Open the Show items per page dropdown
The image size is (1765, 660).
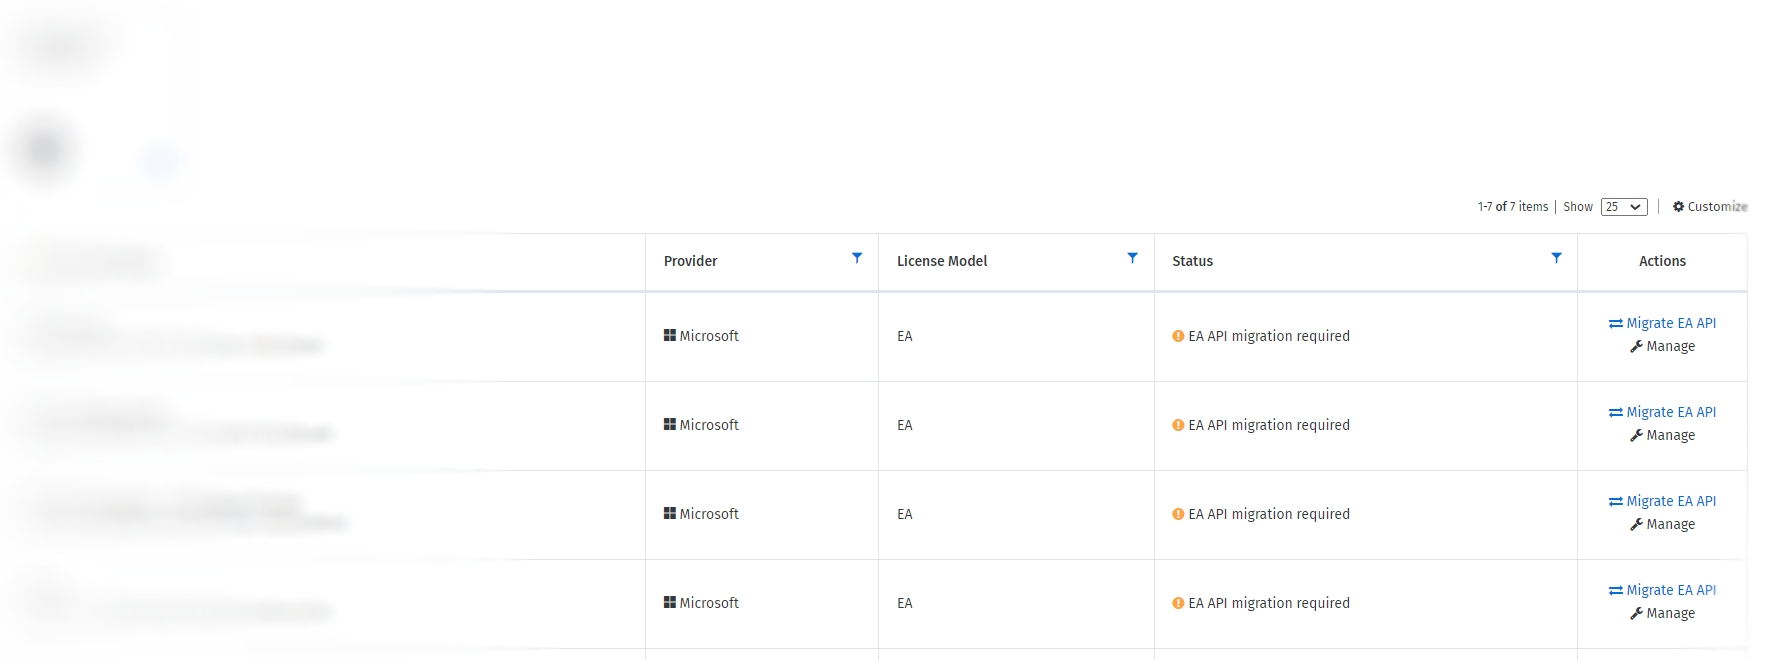click(1623, 207)
